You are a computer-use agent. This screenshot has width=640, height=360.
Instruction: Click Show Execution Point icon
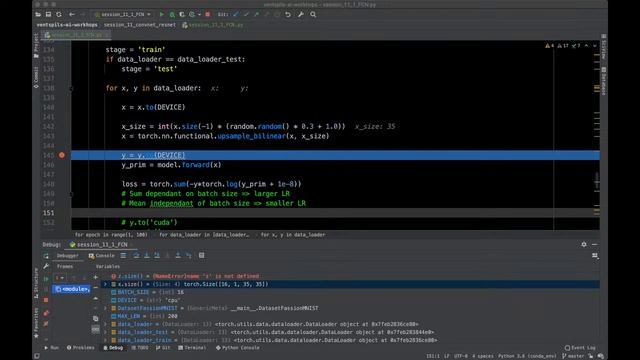click(123, 256)
